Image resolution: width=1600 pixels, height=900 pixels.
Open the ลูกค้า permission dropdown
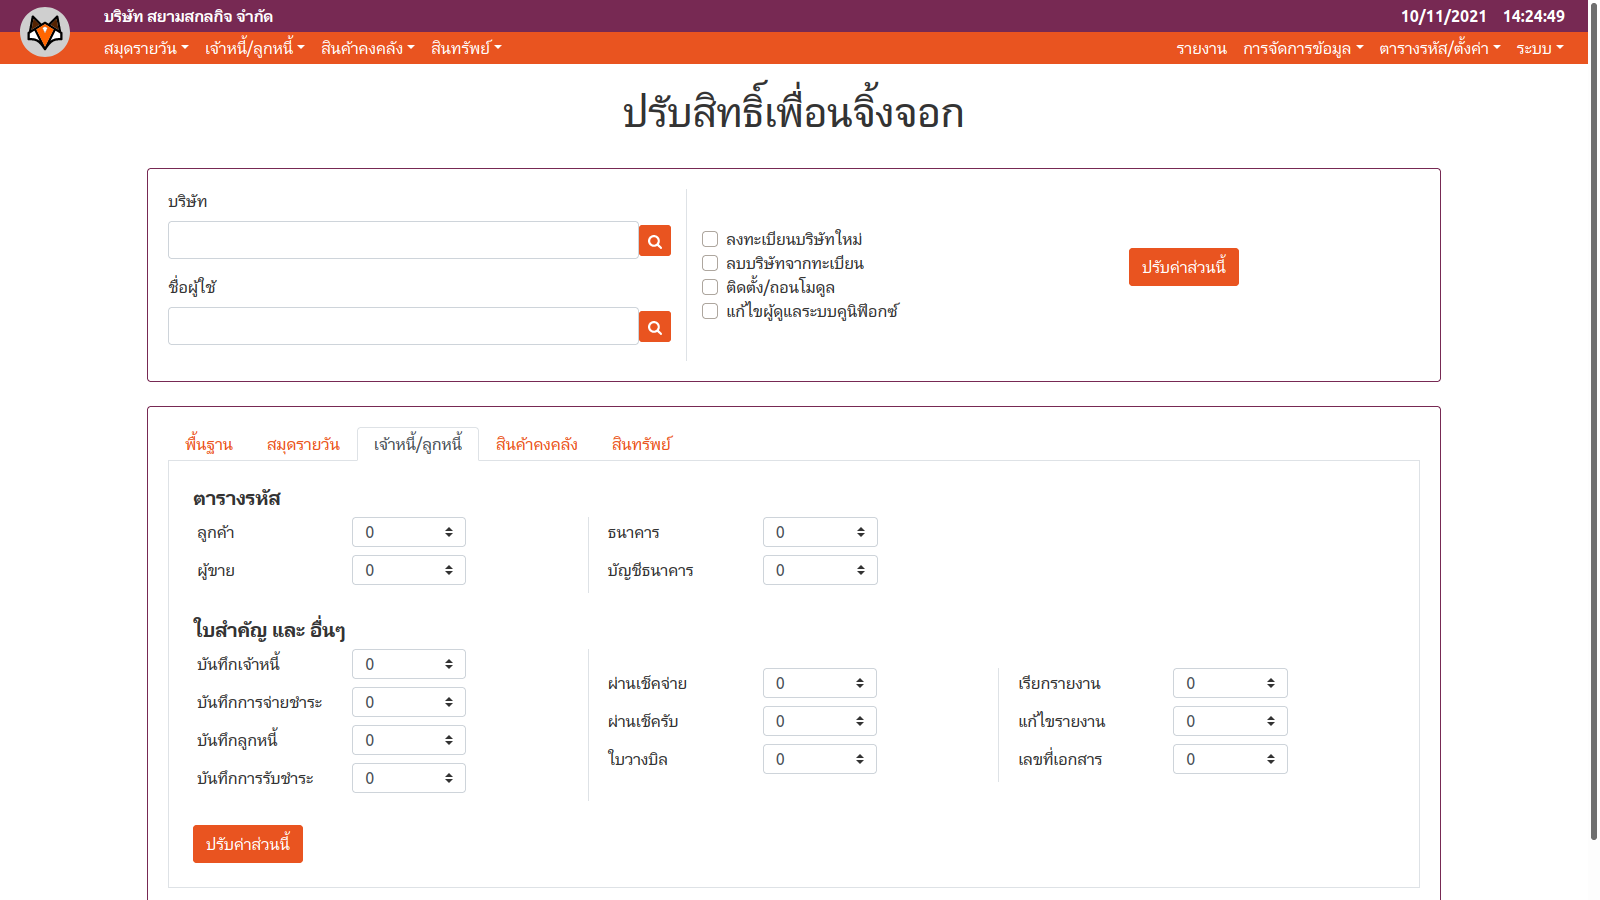click(x=408, y=532)
